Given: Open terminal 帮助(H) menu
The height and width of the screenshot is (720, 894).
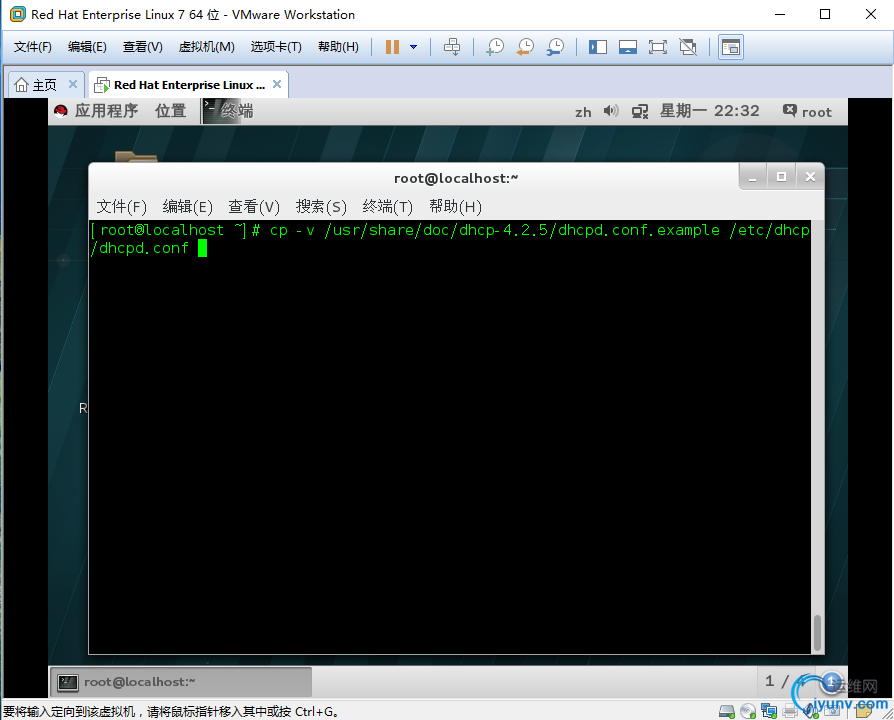Looking at the screenshot, I should point(455,206).
